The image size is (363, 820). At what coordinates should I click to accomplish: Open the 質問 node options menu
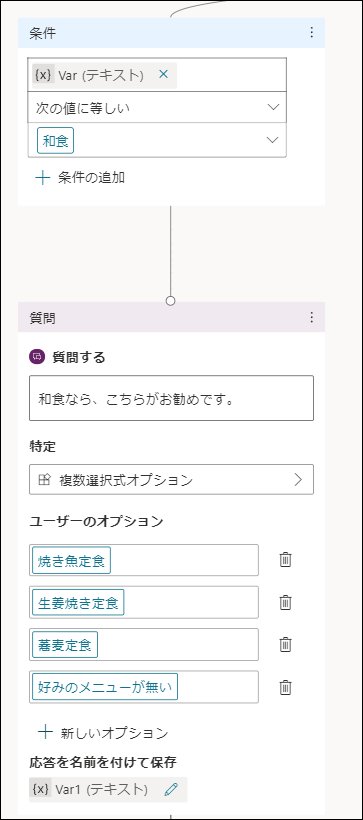tap(312, 317)
